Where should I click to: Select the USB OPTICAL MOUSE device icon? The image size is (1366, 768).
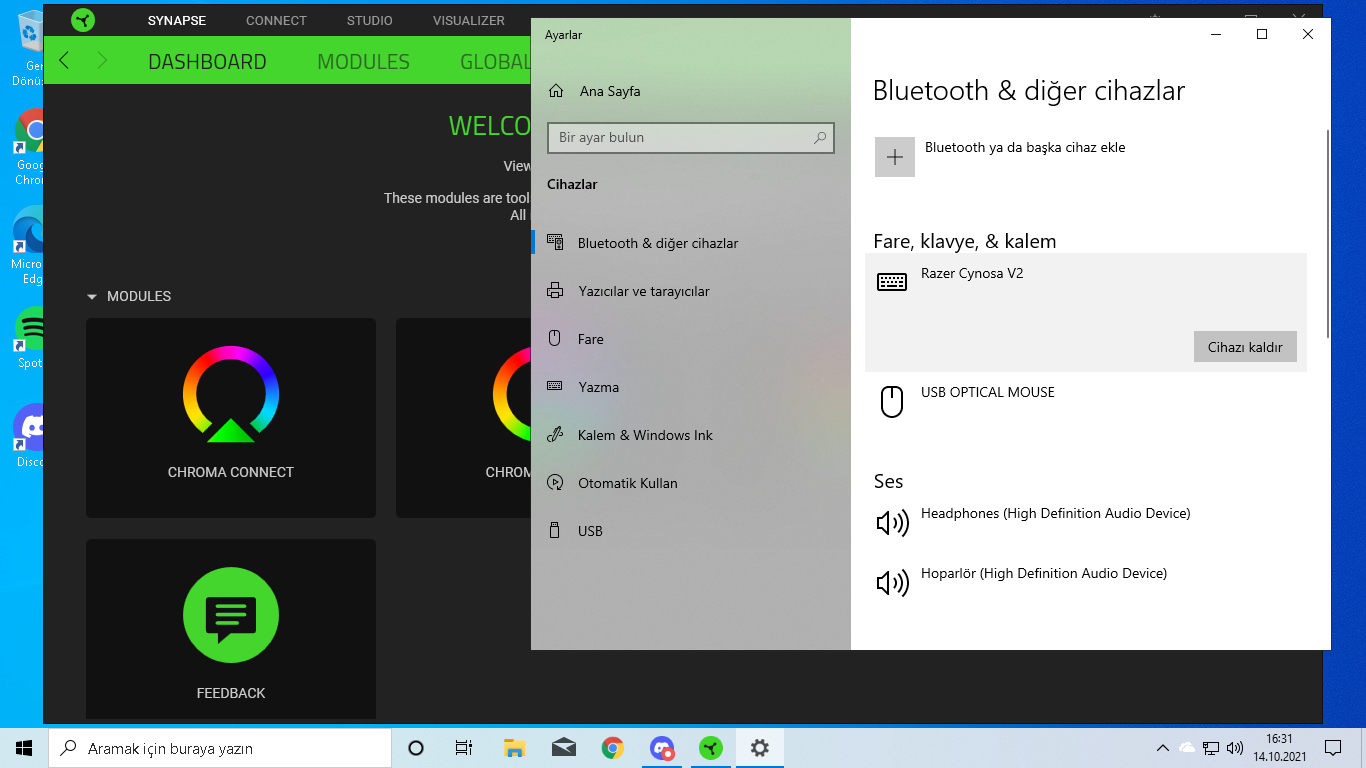tap(891, 401)
